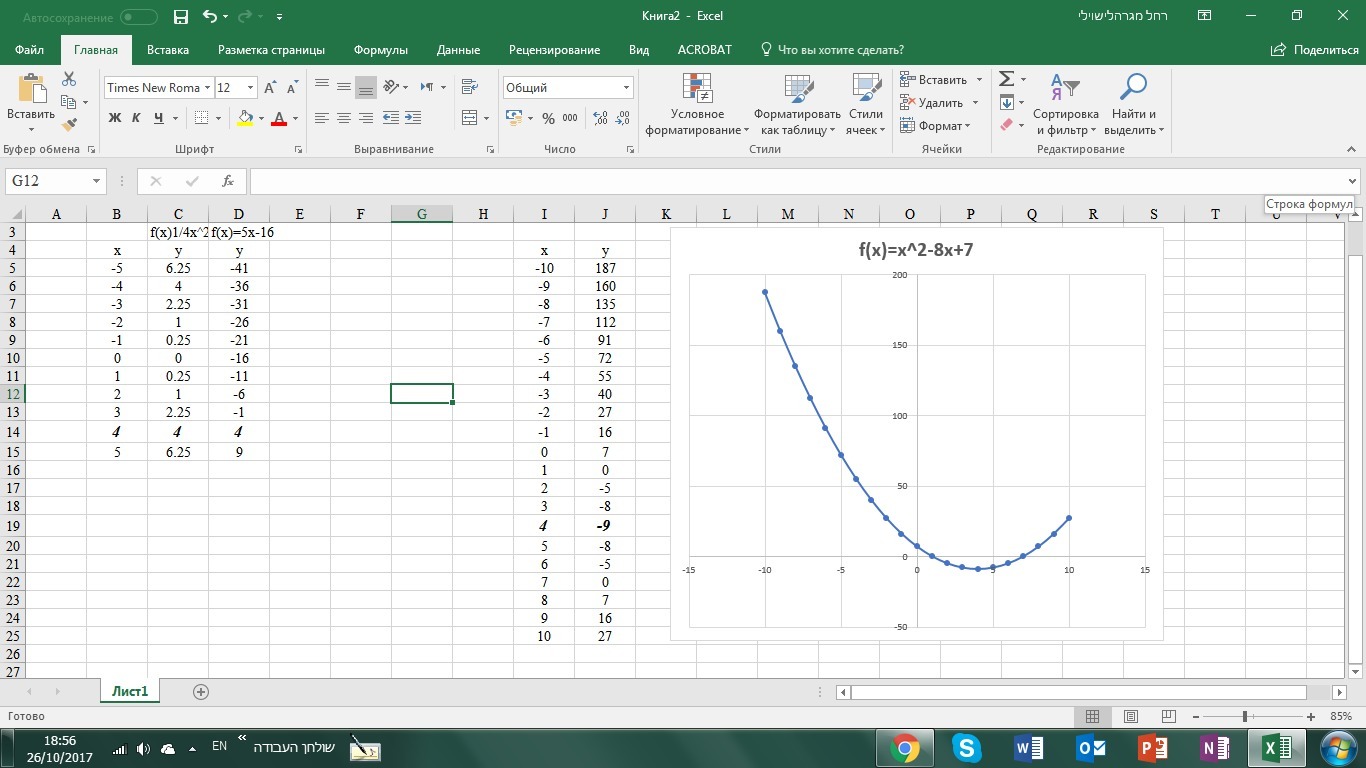Toggle Bold formatting (Ж)
The height and width of the screenshot is (768, 1366).
[114, 118]
